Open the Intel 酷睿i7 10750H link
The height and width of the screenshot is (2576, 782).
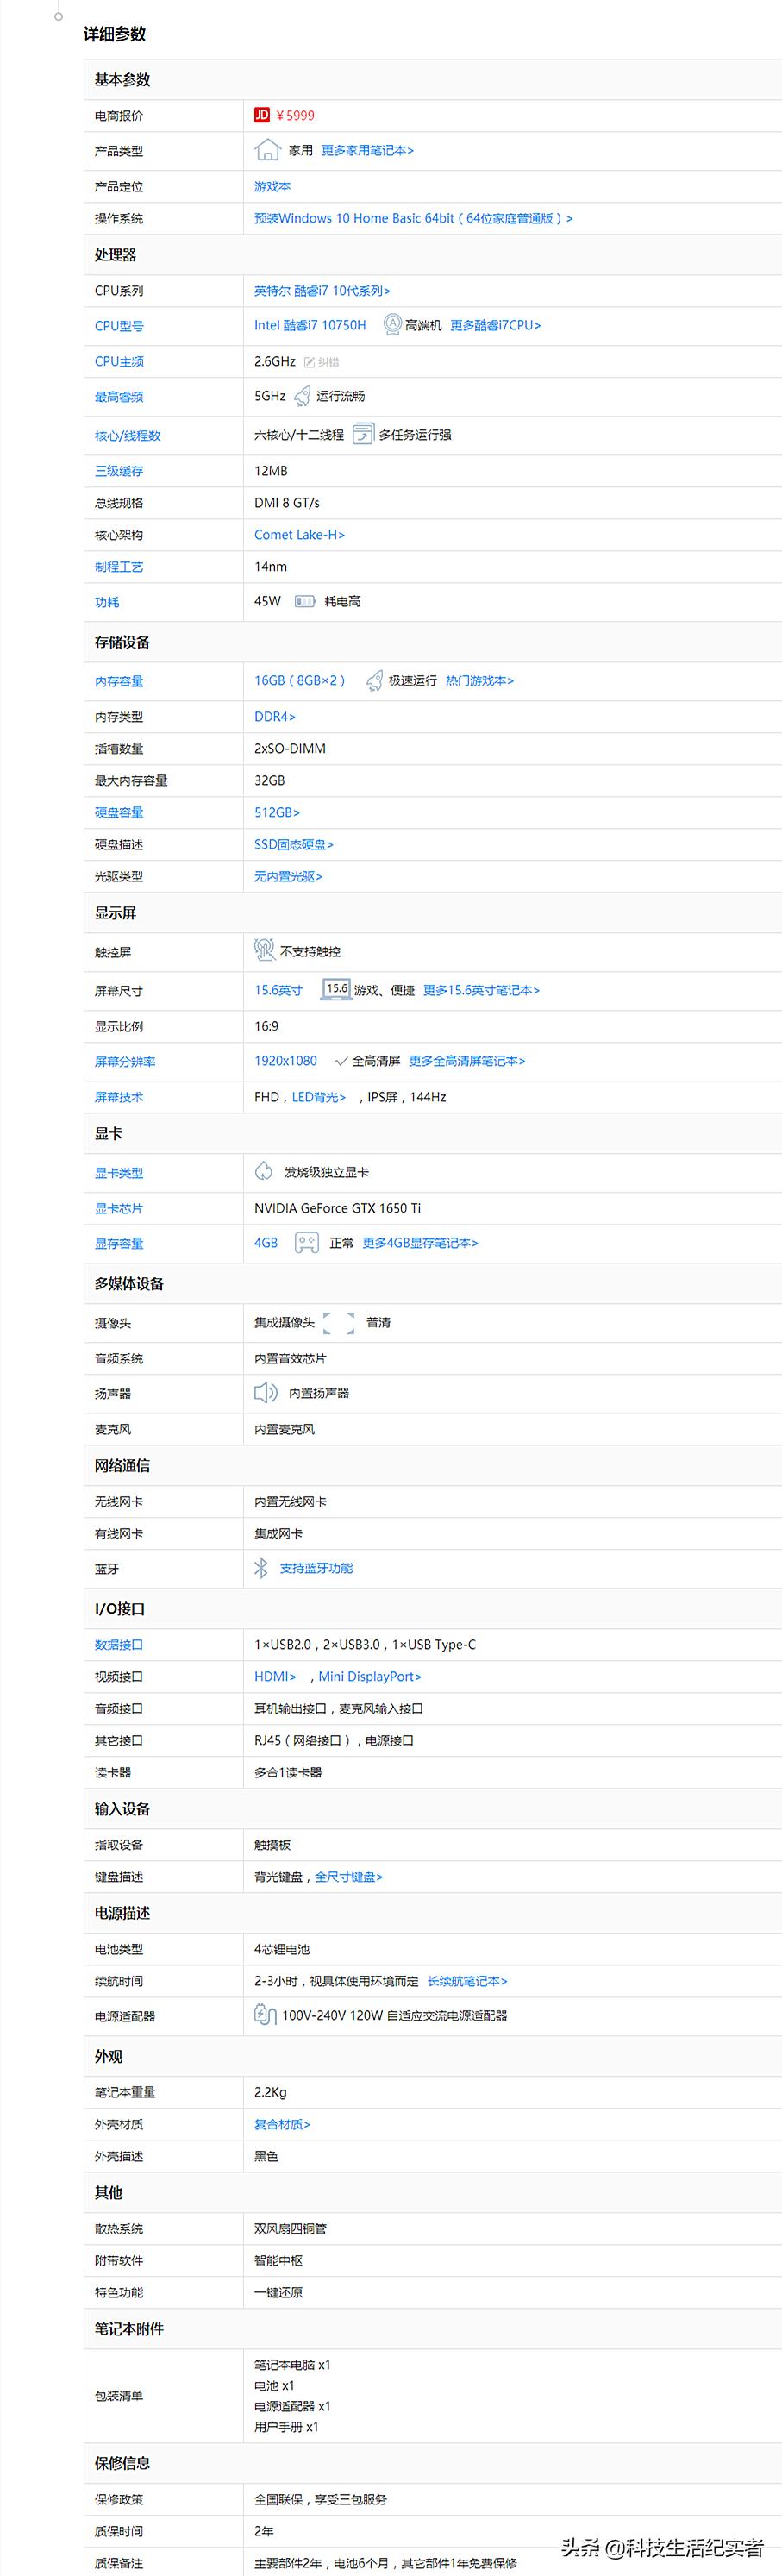coord(310,325)
